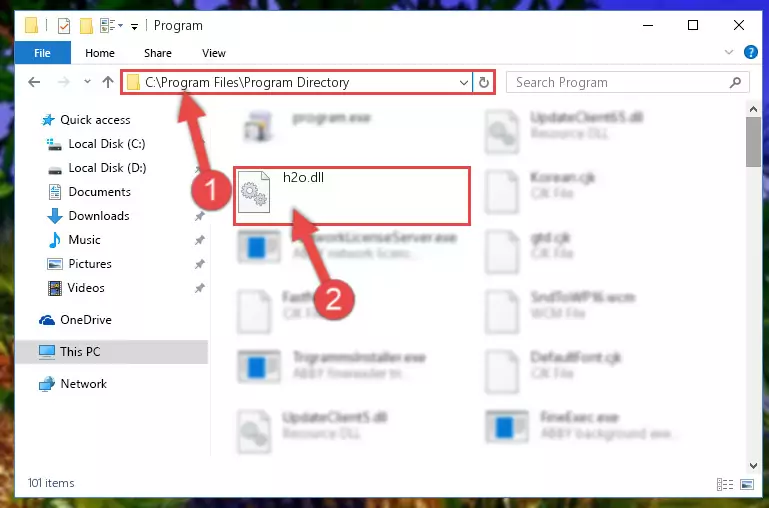Screen dimensions: 769x508
Task: Click the Forward navigation arrow
Action: pos(63,82)
